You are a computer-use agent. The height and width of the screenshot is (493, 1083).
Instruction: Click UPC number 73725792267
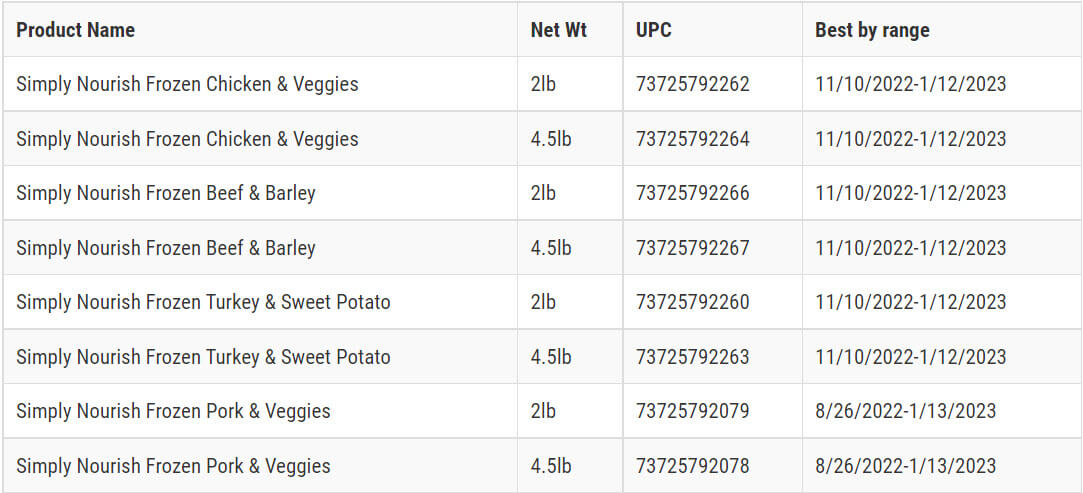[692, 248]
